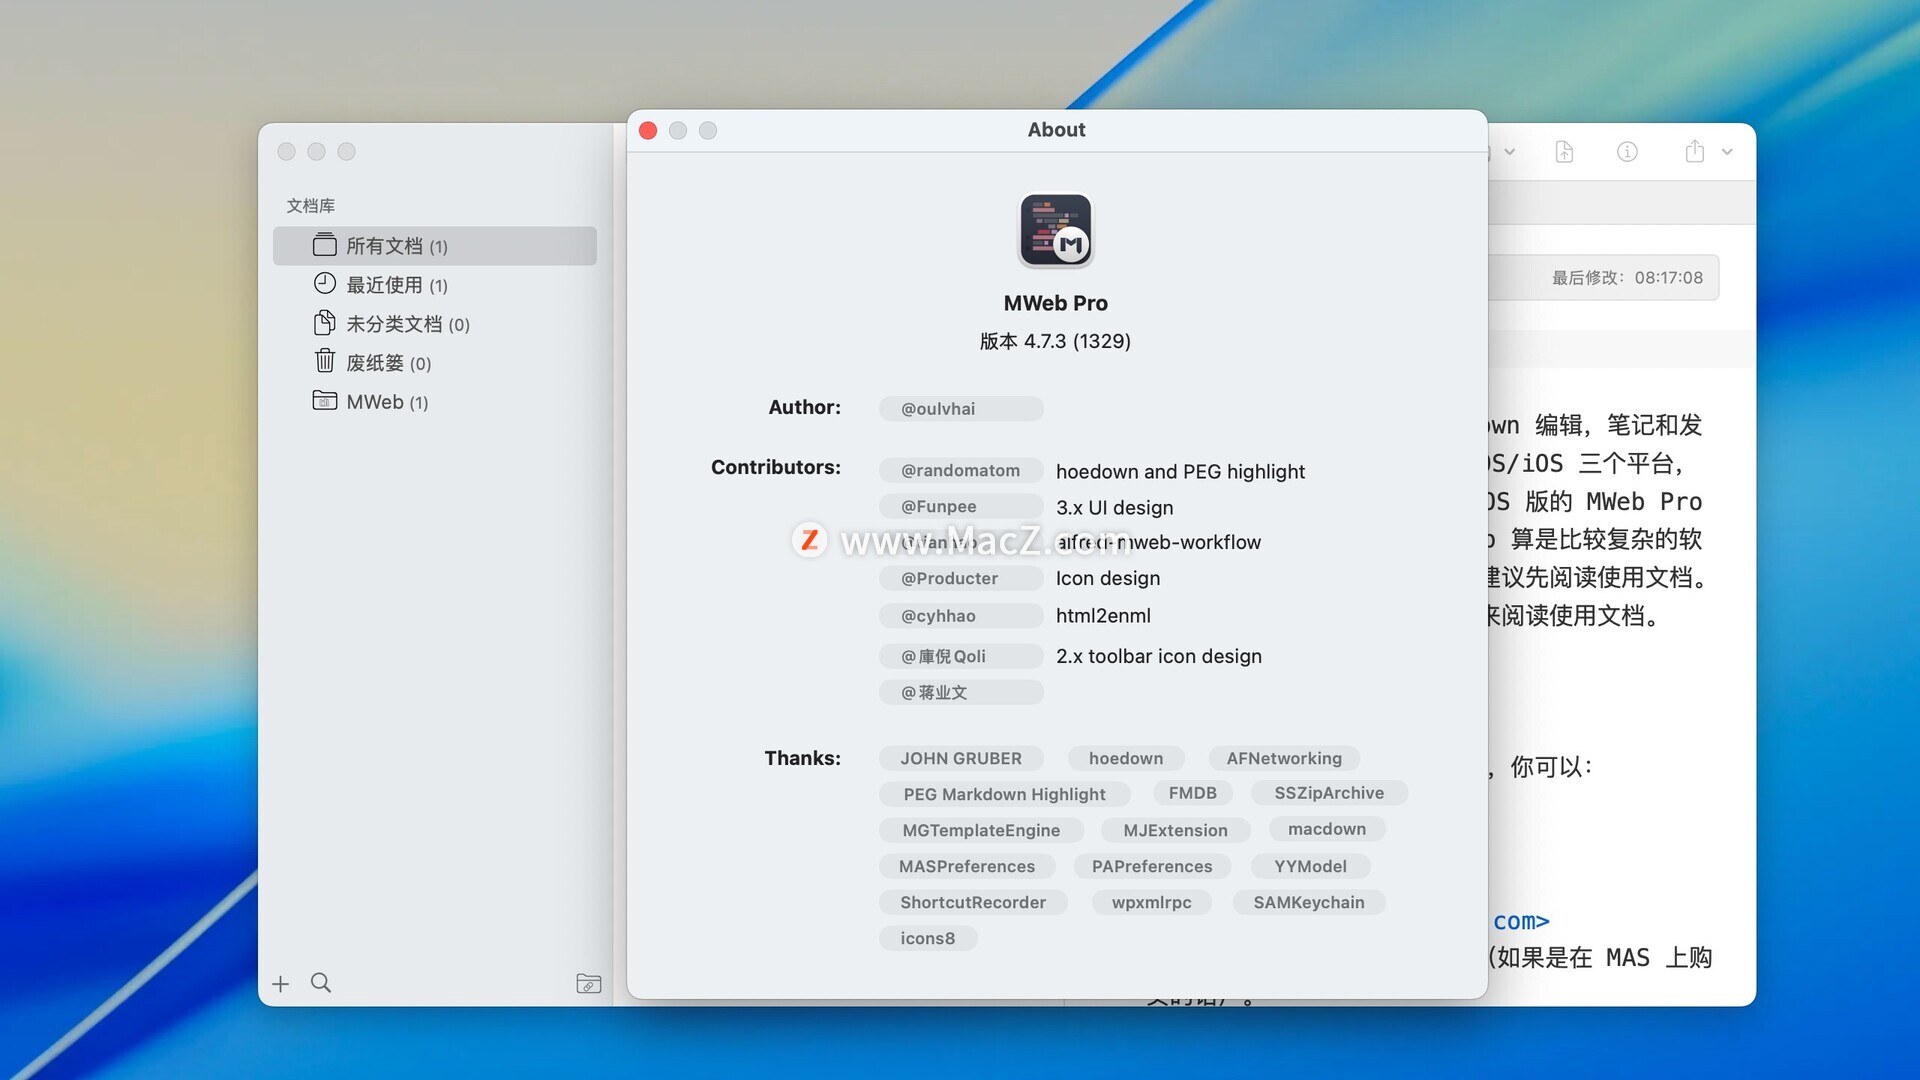The width and height of the screenshot is (1920, 1080).
Task: Open contributor @Funpee link
Action: click(961, 507)
